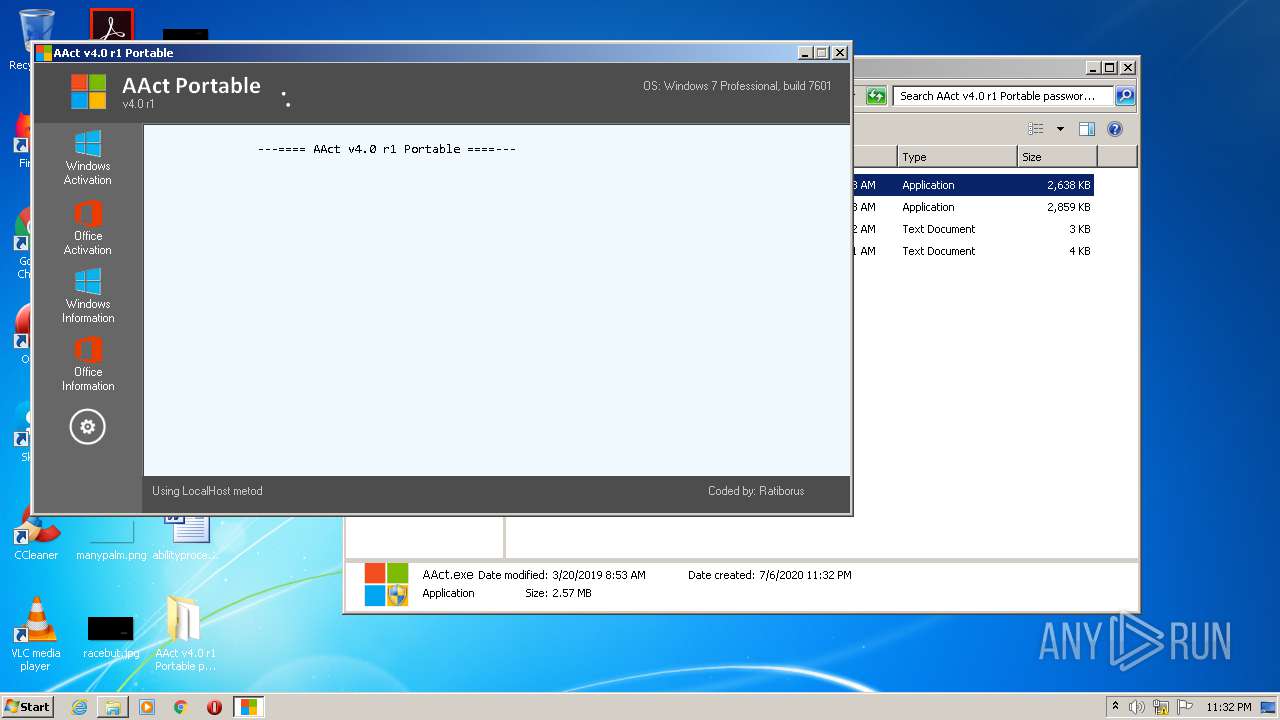Select the 4 KB Text Document row
The image size is (1280, 720).
pyautogui.click(x=972, y=251)
